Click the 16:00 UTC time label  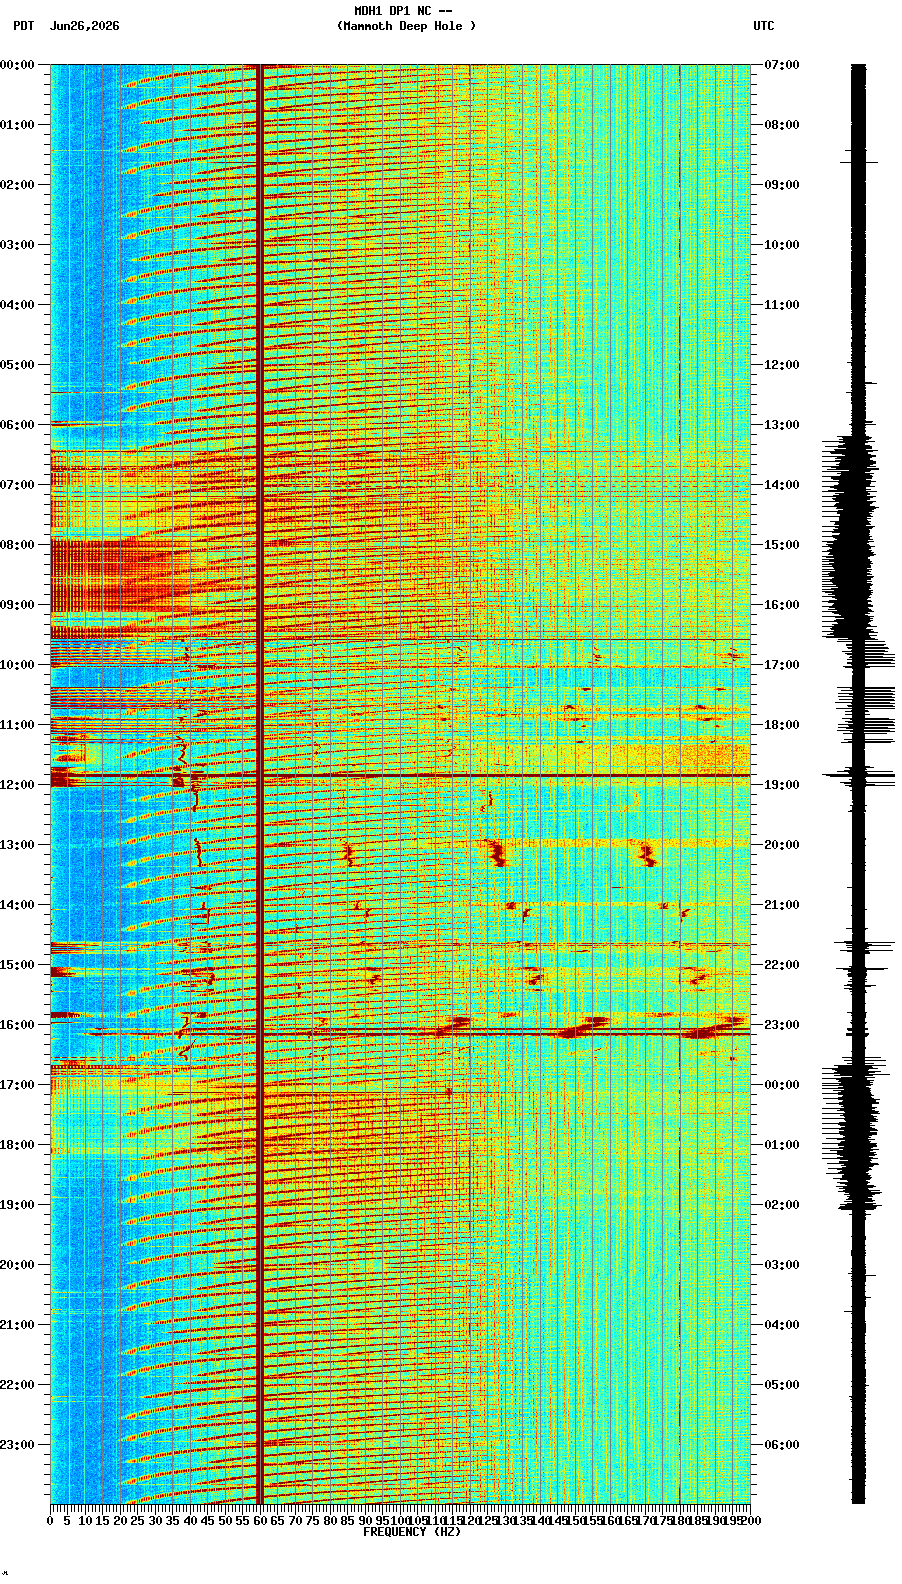782,605
